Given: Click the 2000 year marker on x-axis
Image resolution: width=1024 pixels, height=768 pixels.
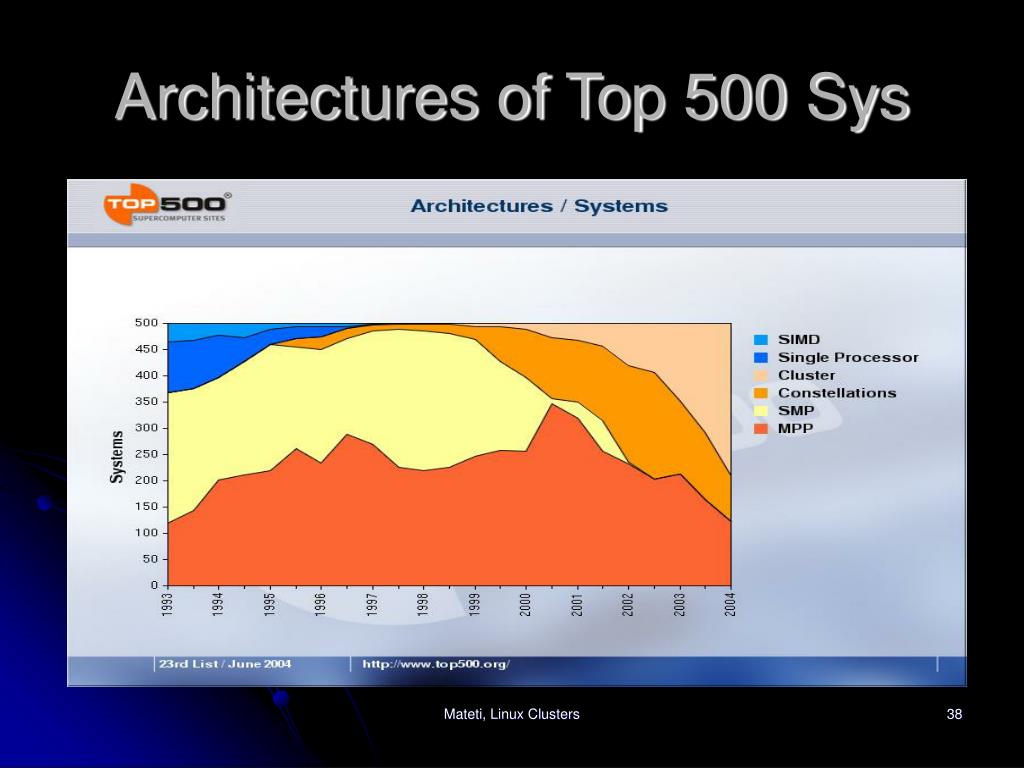Looking at the screenshot, I should 526,603.
